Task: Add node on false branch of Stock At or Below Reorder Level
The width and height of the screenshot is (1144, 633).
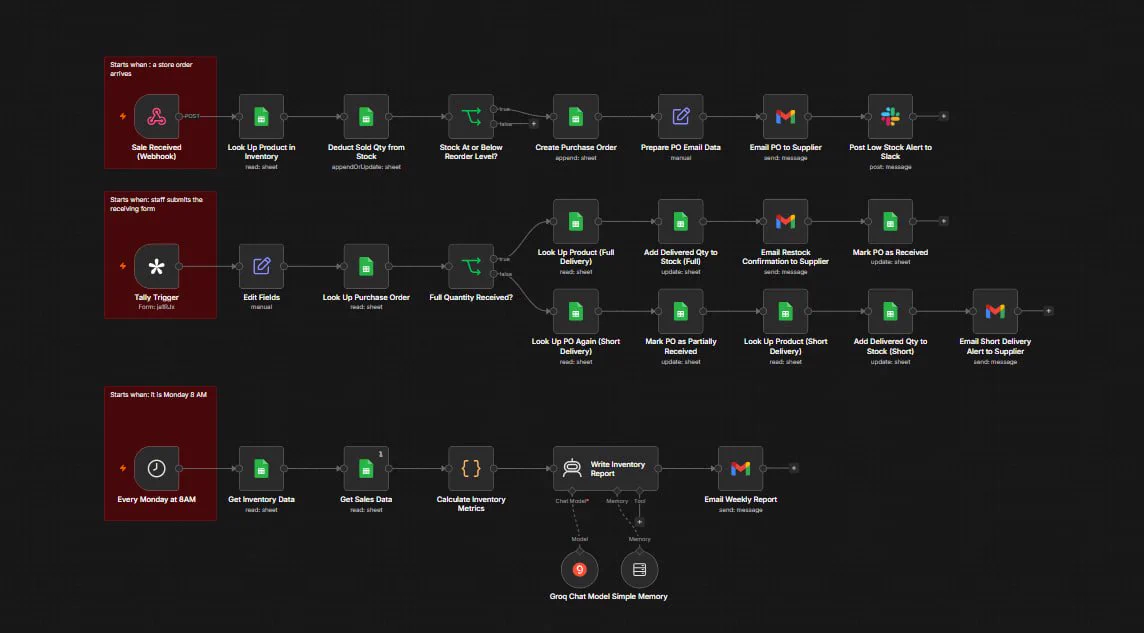Action: [533, 124]
